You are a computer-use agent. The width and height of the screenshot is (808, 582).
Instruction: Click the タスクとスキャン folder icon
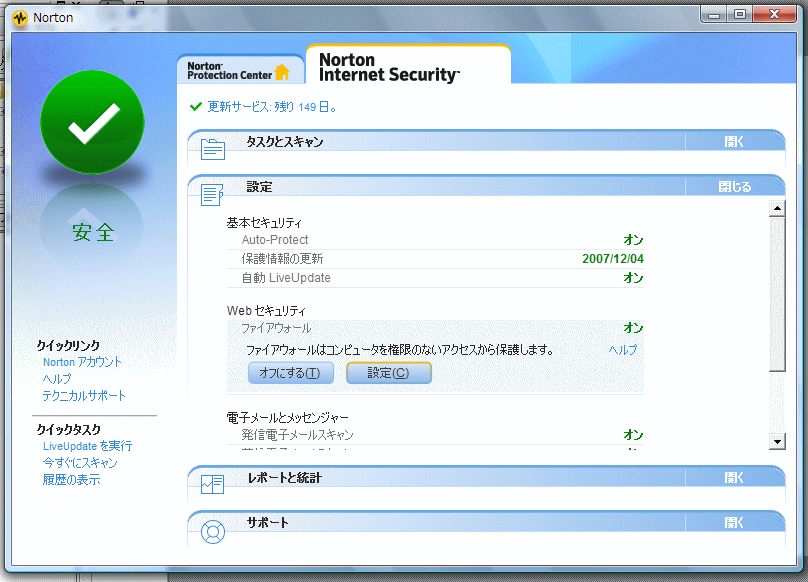213,149
